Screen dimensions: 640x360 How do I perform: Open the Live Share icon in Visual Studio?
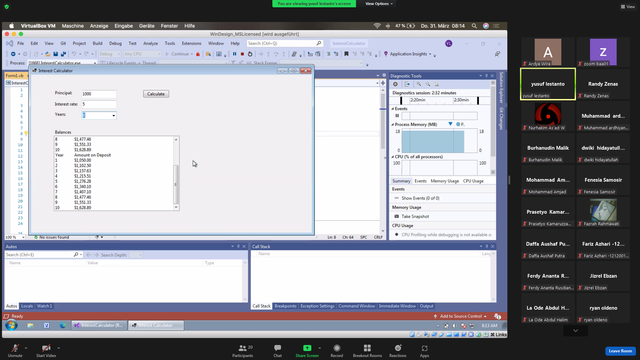[497, 54]
